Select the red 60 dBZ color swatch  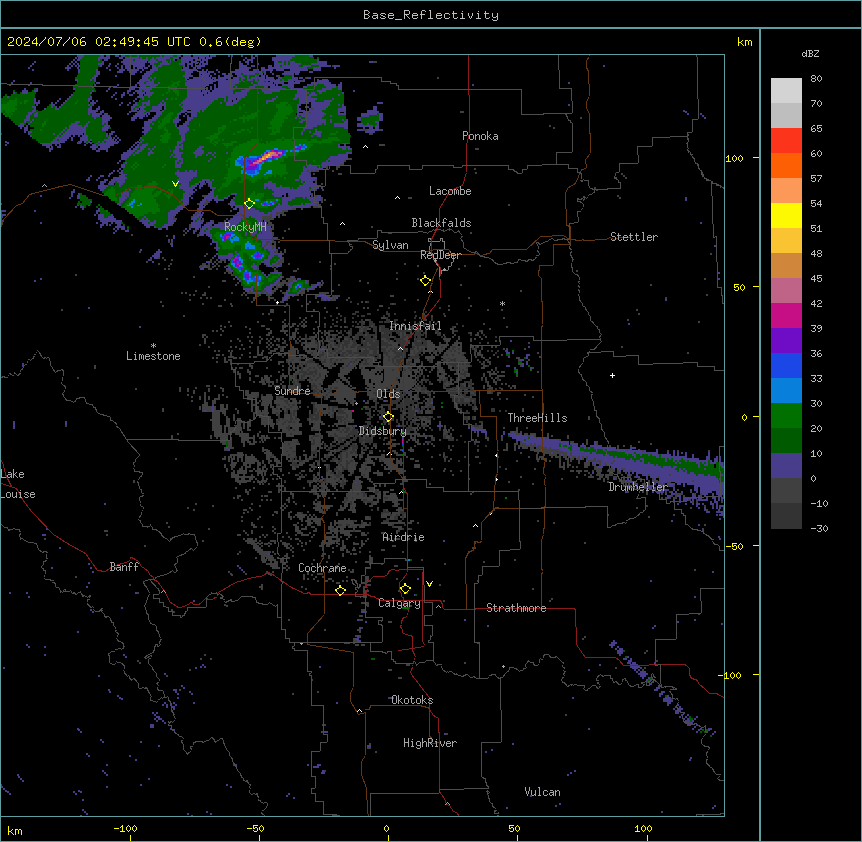click(x=786, y=141)
